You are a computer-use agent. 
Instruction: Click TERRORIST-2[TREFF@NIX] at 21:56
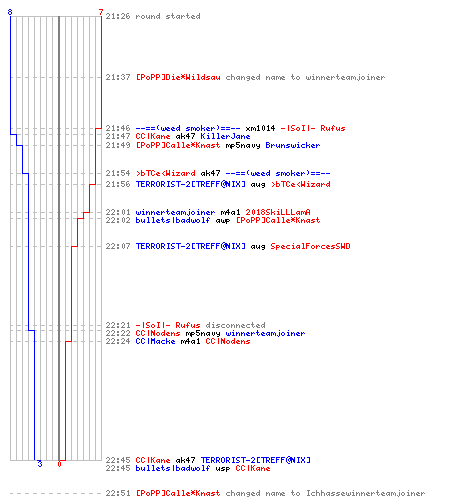tap(190, 184)
